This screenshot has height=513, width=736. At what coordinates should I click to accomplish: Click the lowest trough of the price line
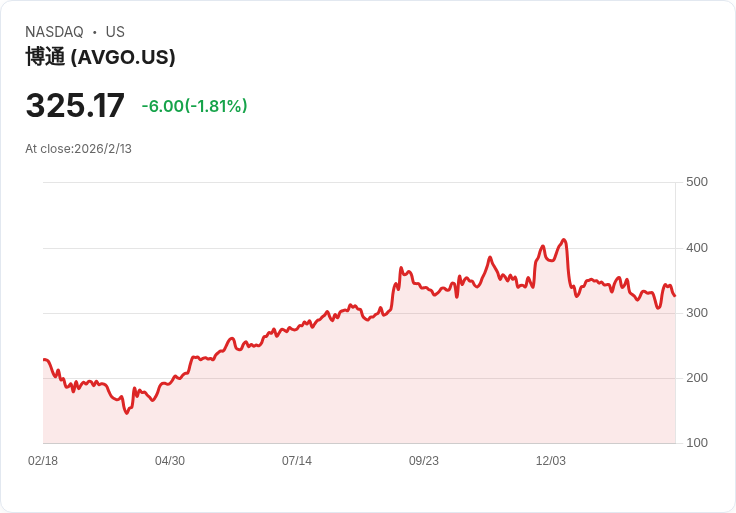[127, 413]
